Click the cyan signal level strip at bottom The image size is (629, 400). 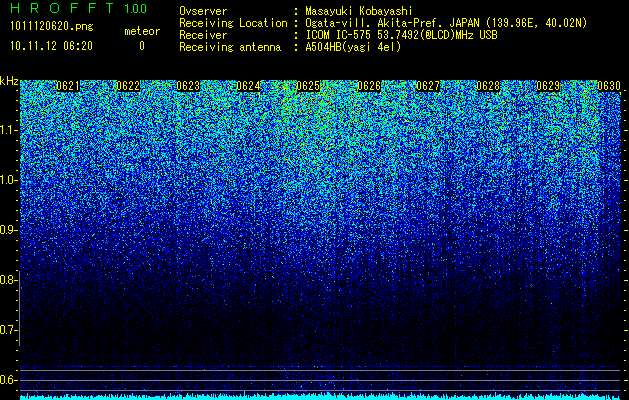[320, 397]
